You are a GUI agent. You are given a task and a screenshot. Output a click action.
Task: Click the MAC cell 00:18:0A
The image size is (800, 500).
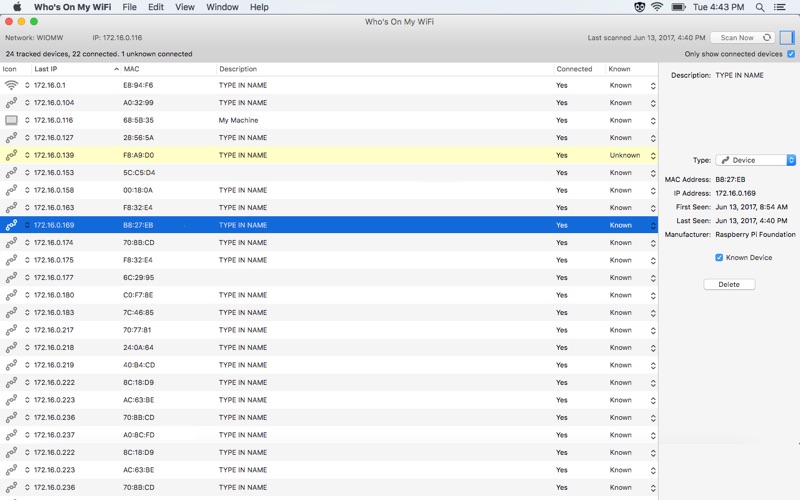[x=138, y=190]
